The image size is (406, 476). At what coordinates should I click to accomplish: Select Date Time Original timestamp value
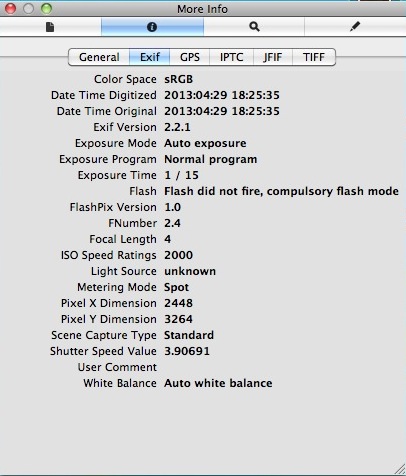click(x=222, y=111)
